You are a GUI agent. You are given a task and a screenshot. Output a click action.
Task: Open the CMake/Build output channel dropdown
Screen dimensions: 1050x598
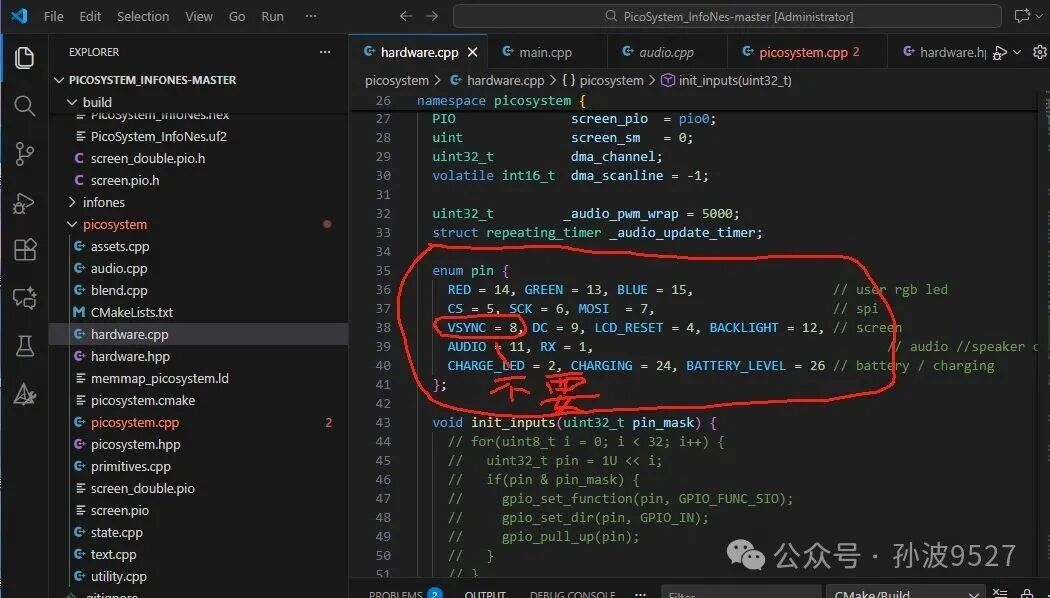click(907, 593)
